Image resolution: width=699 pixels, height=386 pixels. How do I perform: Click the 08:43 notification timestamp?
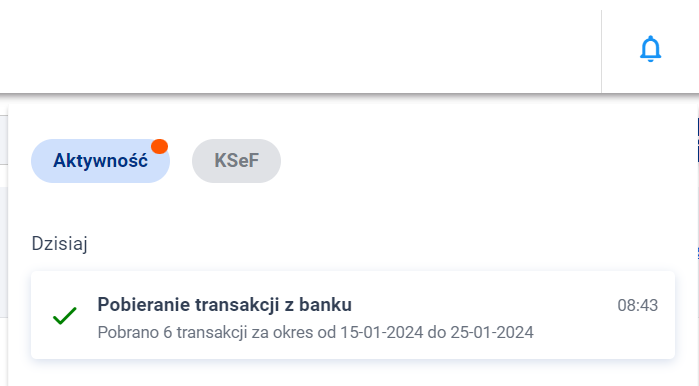click(x=637, y=305)
